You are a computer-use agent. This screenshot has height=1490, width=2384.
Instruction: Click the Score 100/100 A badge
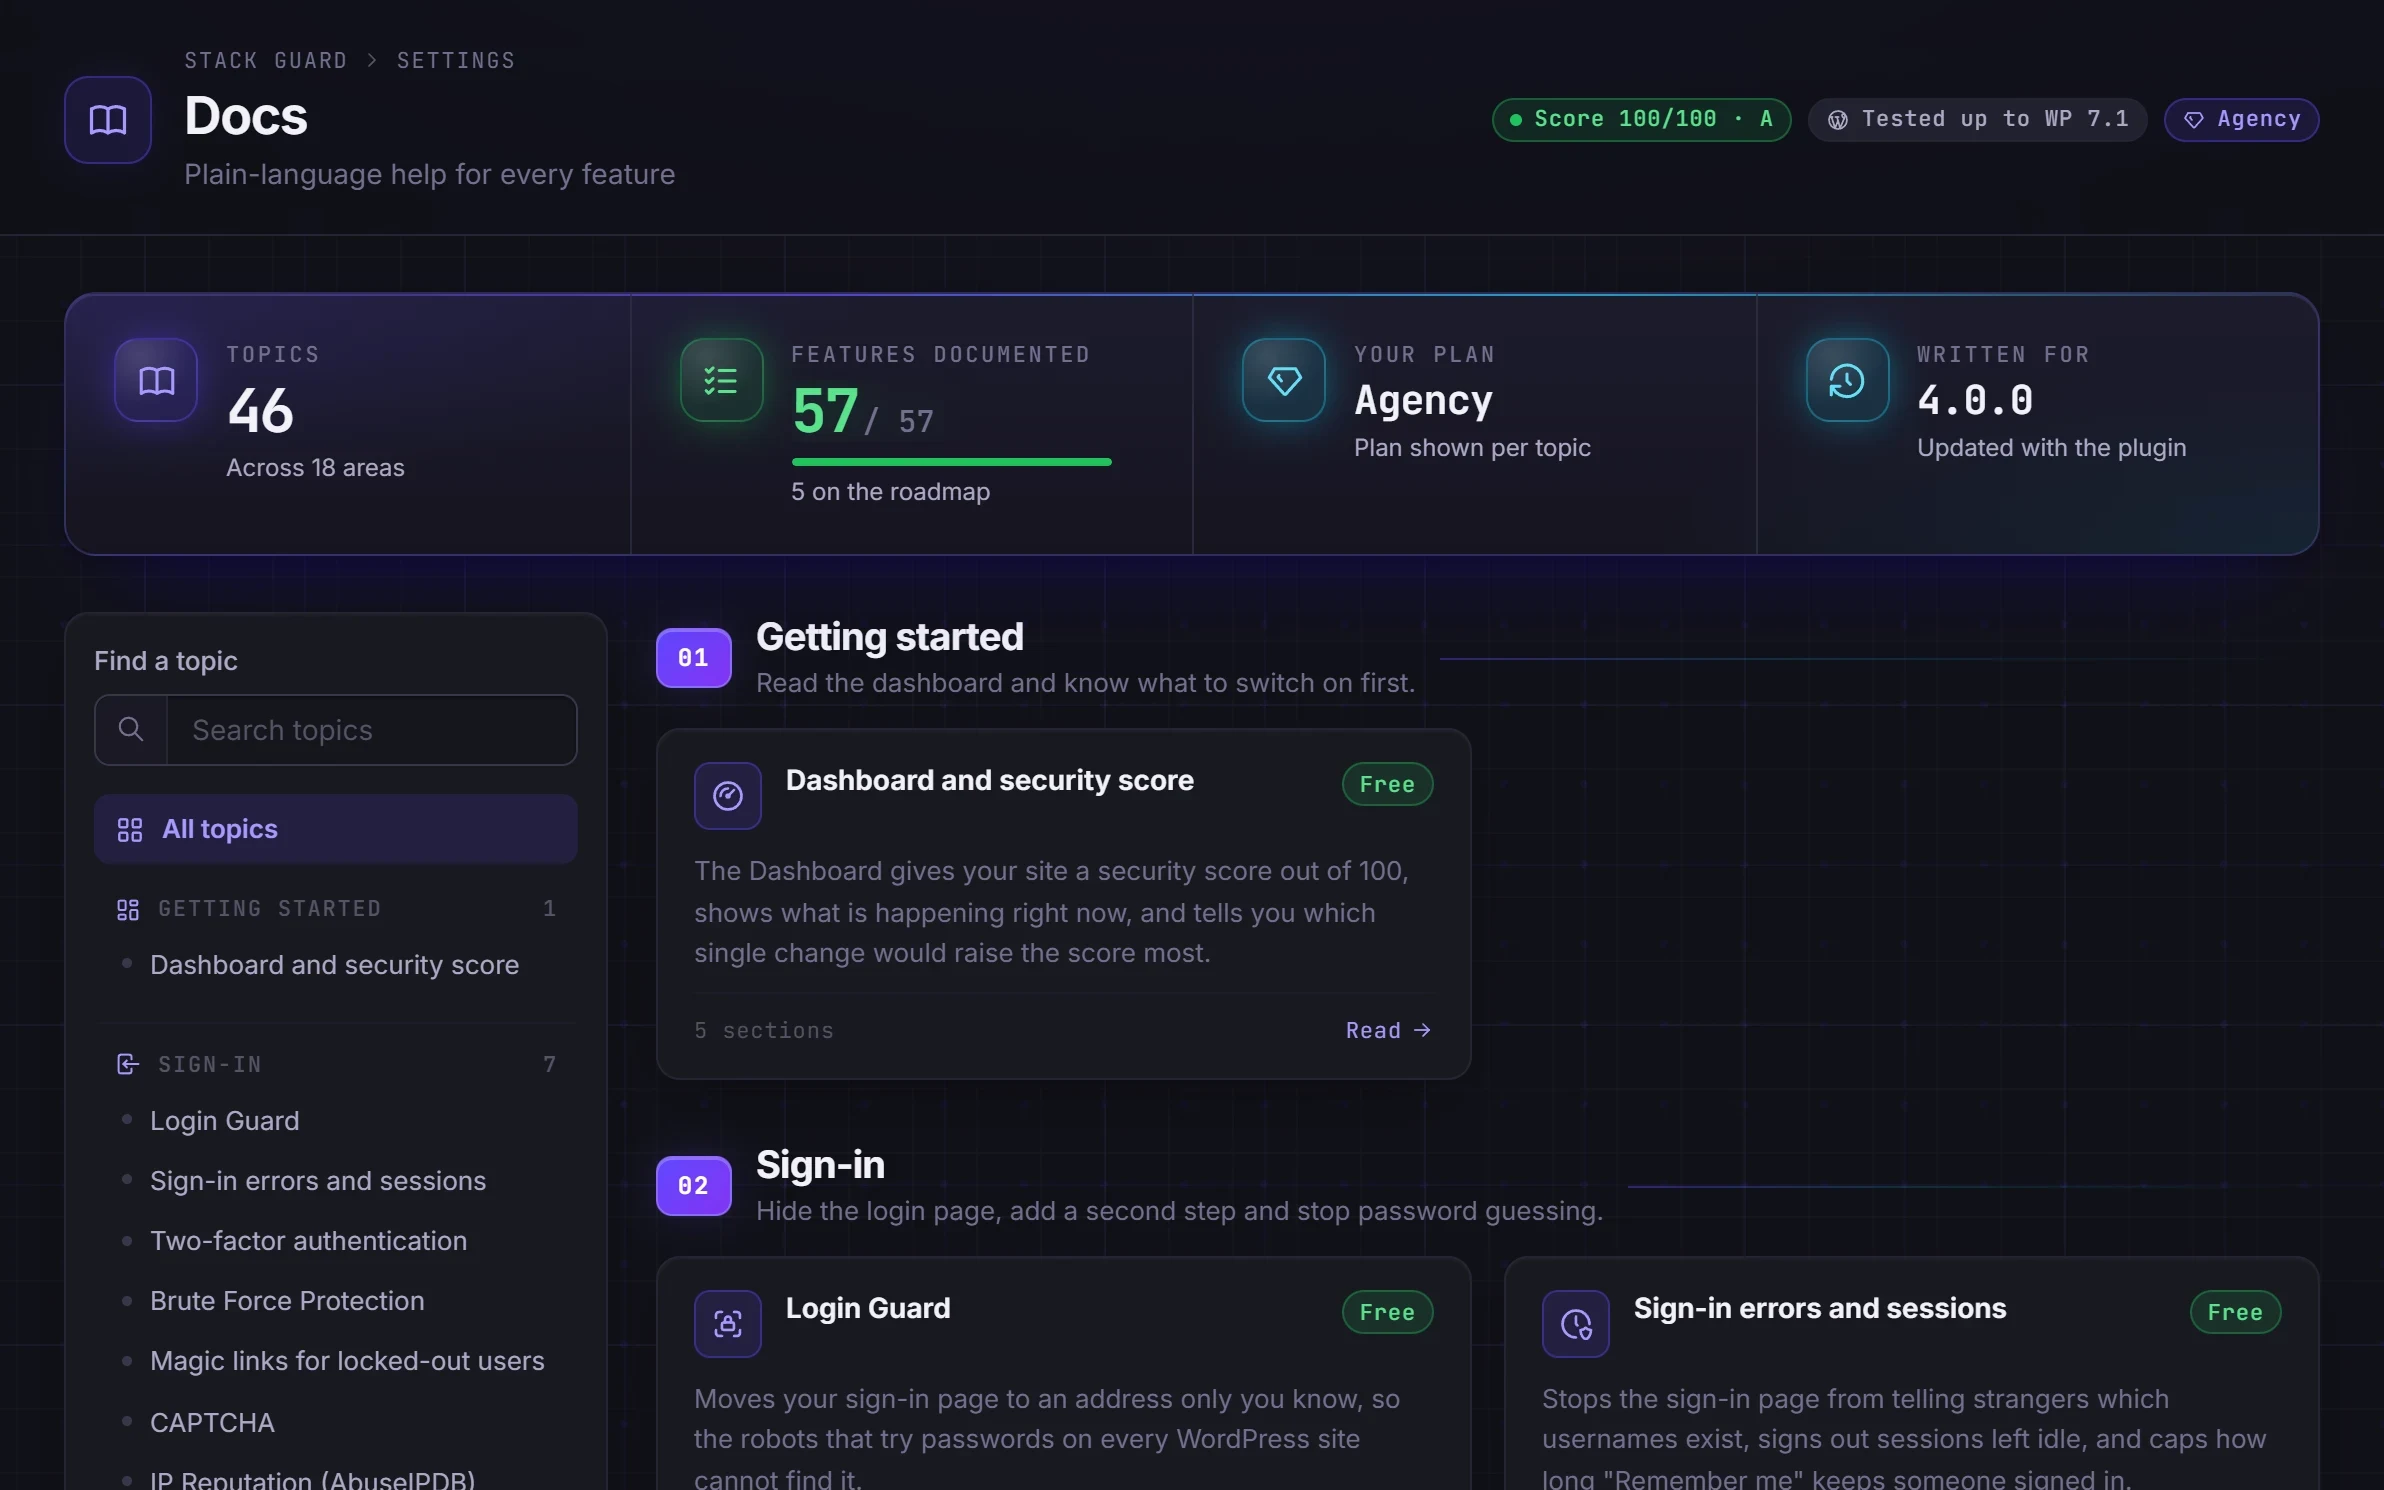pos(1641,120)
